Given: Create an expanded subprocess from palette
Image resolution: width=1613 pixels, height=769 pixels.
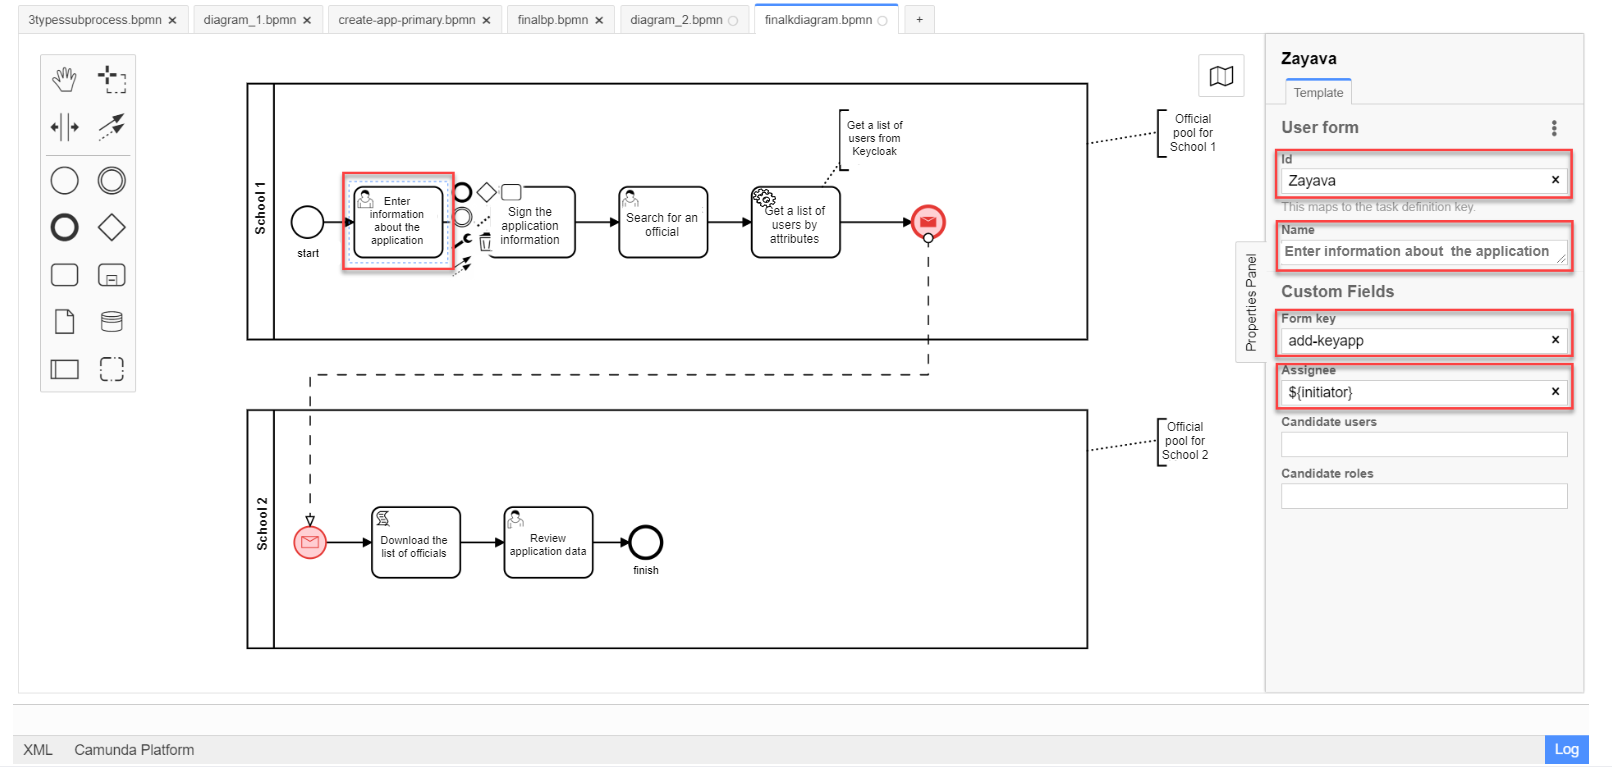Looking at the screenshot, I should (x=112, y=275).
